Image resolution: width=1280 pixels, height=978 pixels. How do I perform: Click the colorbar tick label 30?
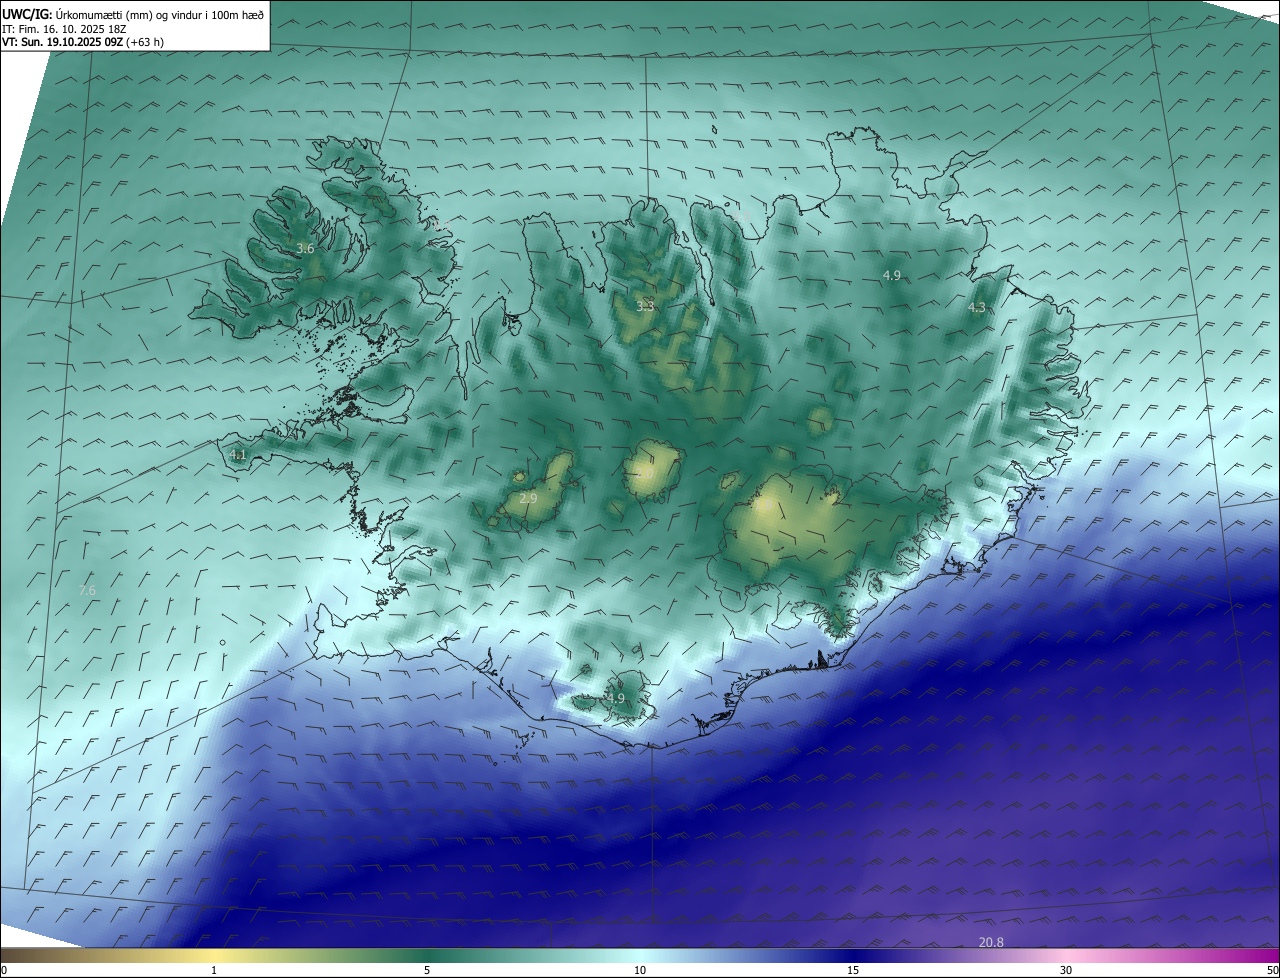click(1066, 970)
